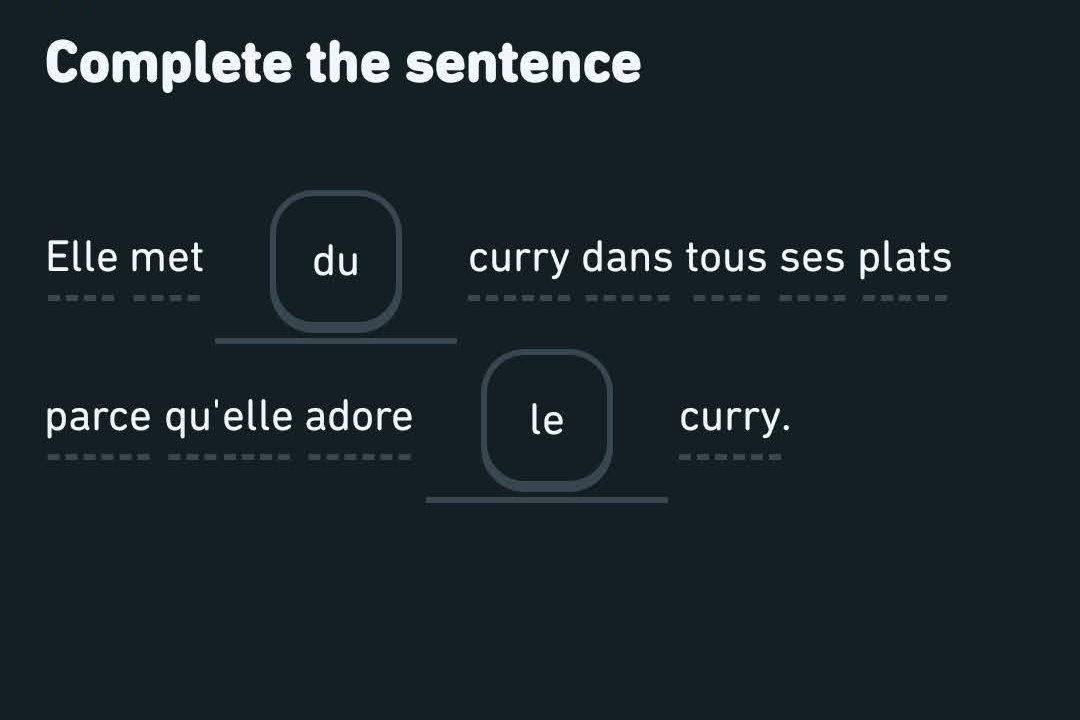The image size is (1080, 720).
Task: Tap 'curry' in the first line
Action: click(x=518, y=258)
